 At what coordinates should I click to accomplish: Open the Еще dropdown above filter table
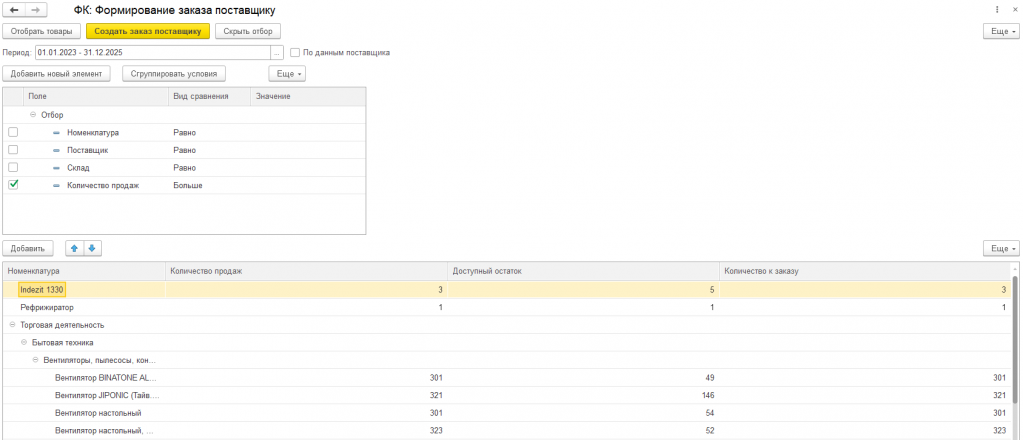point(287,73)
